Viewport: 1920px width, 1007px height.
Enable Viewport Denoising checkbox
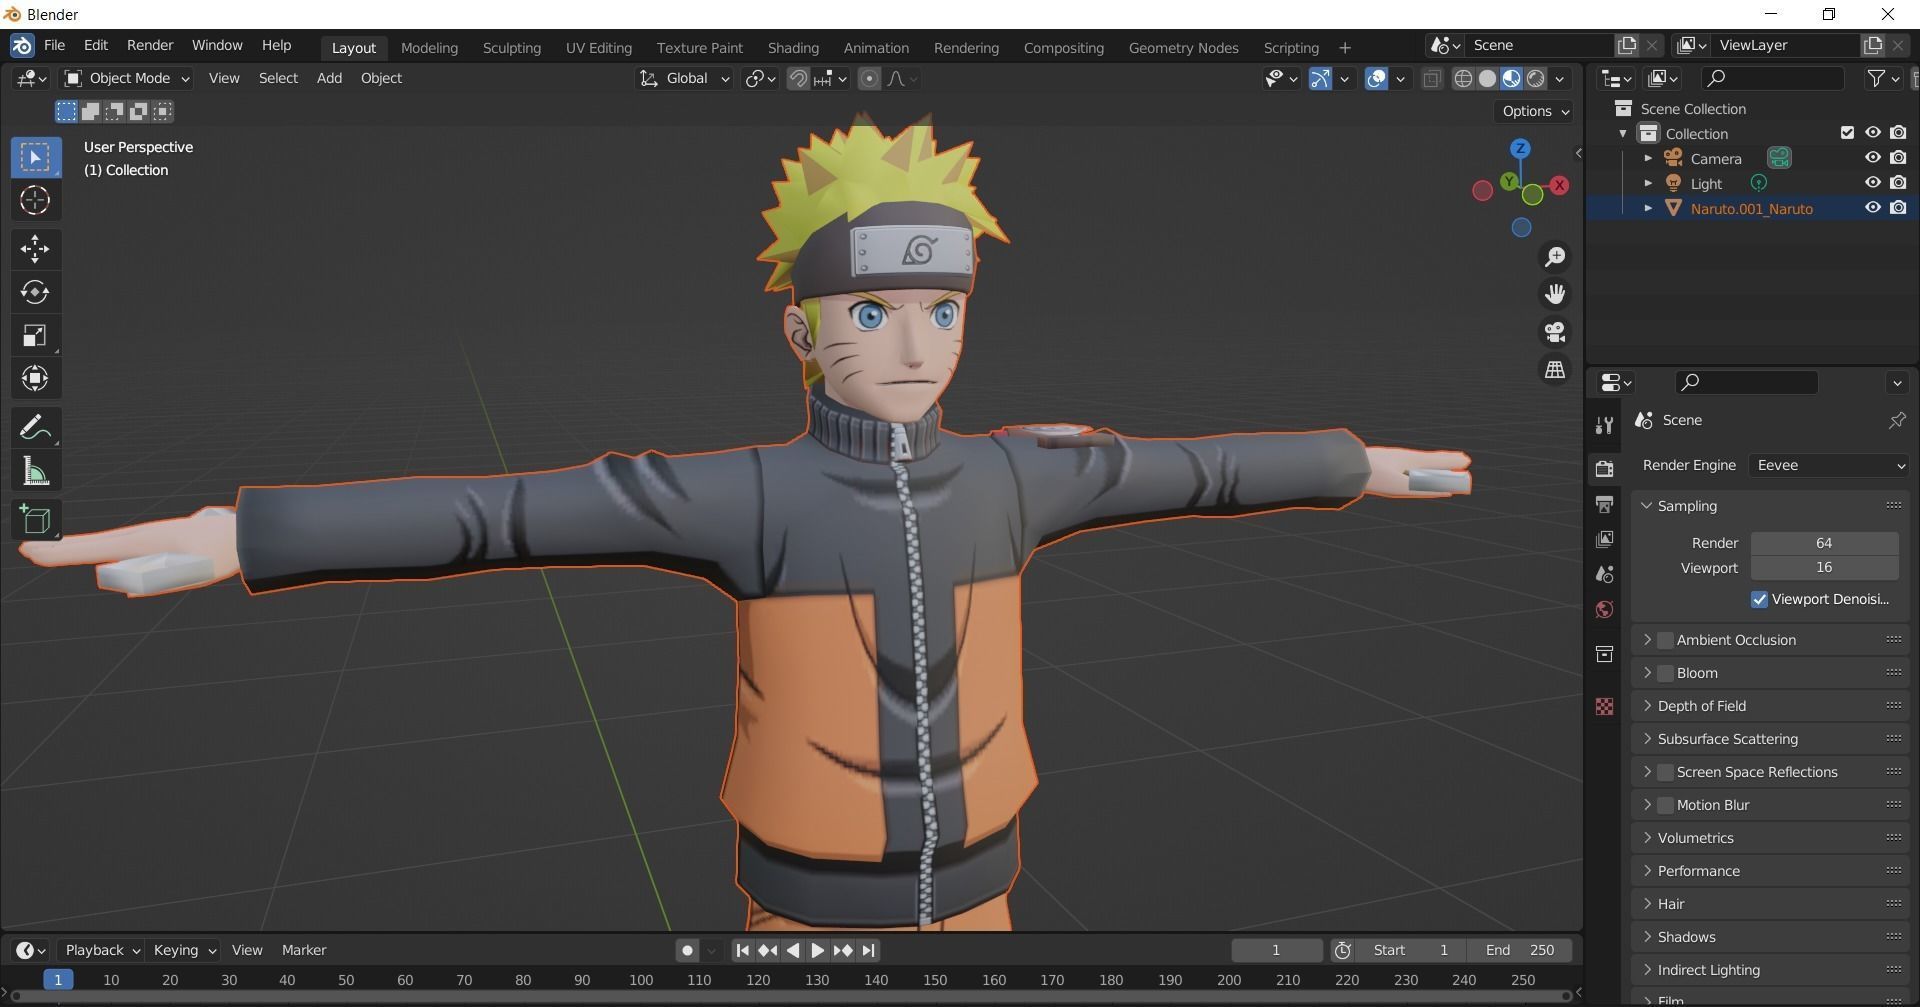pyautogui.click(x=1759, y=599)
